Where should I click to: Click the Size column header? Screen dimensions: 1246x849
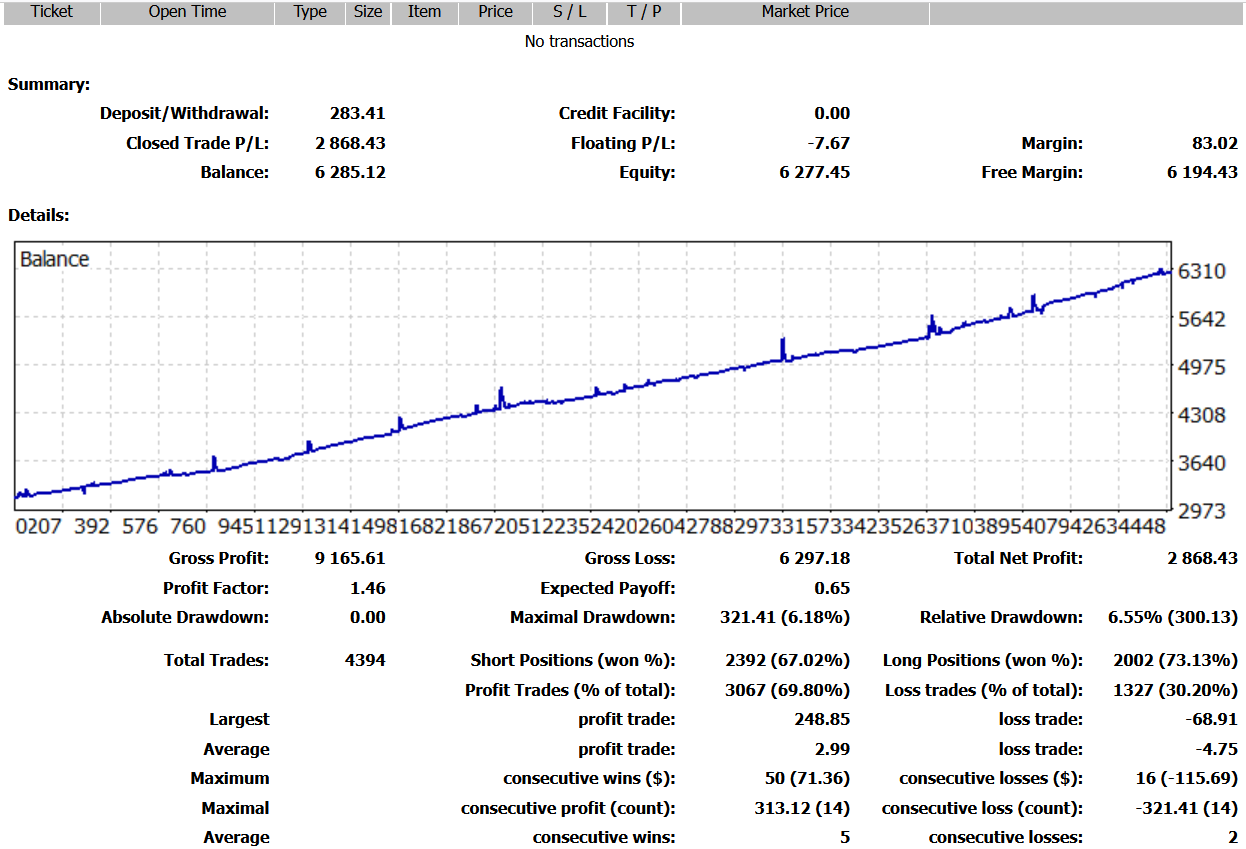coord(368,12)
